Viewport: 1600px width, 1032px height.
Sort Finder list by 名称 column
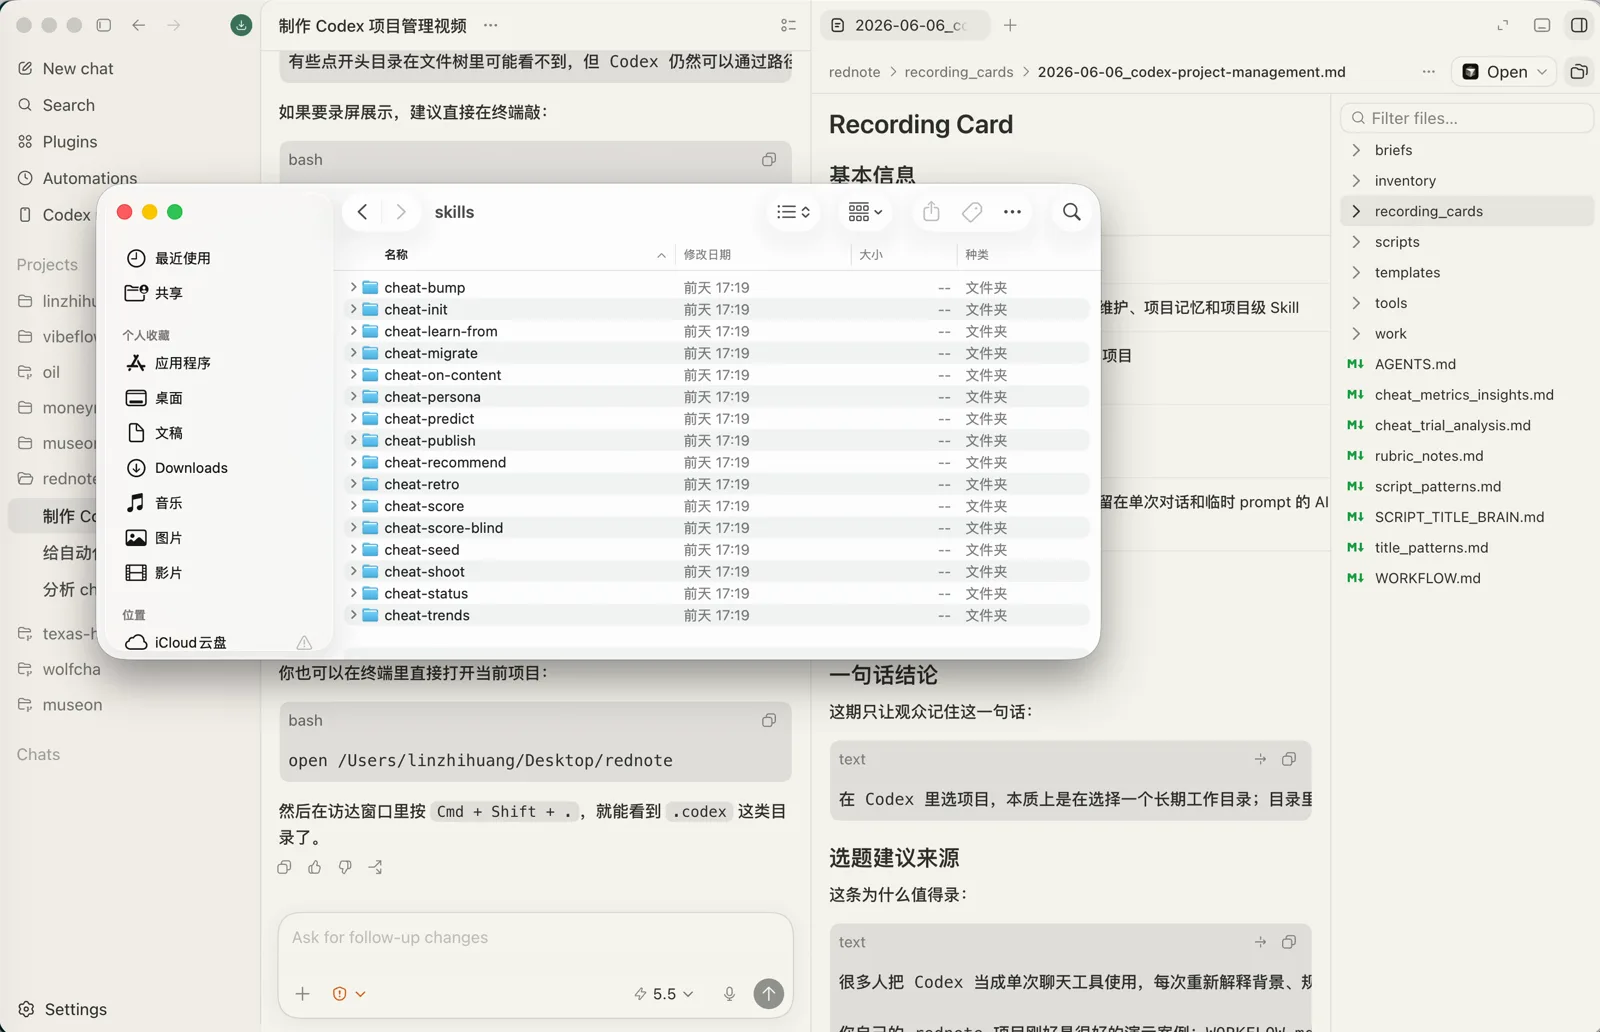pyautogui.click(x=396, y=255)
